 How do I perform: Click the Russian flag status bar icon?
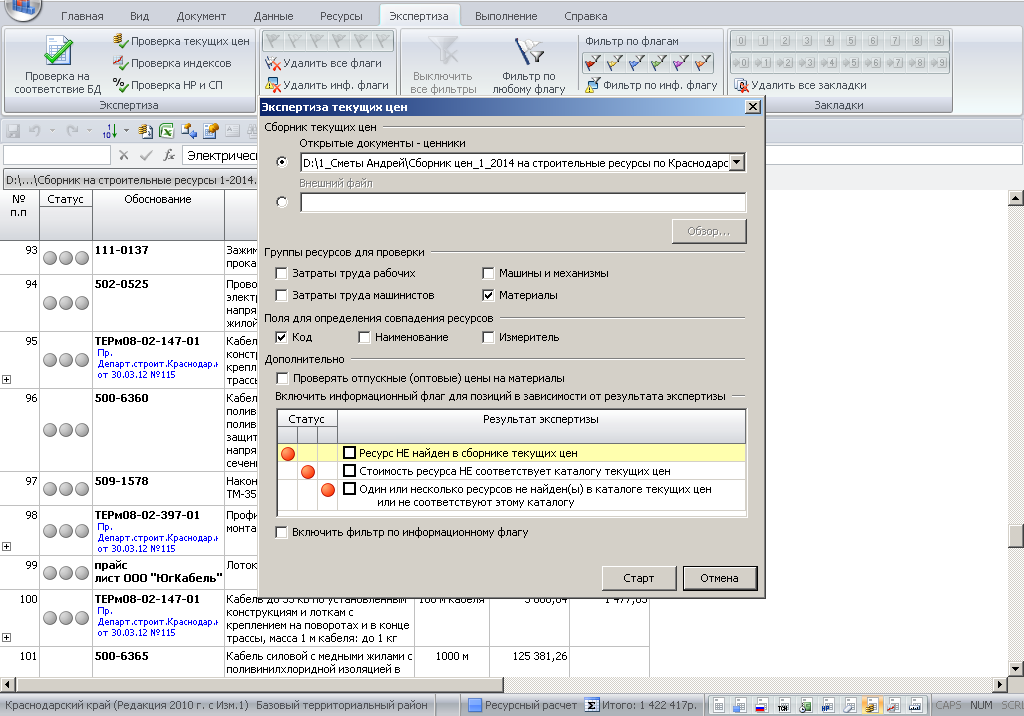(x=761, y=706)
